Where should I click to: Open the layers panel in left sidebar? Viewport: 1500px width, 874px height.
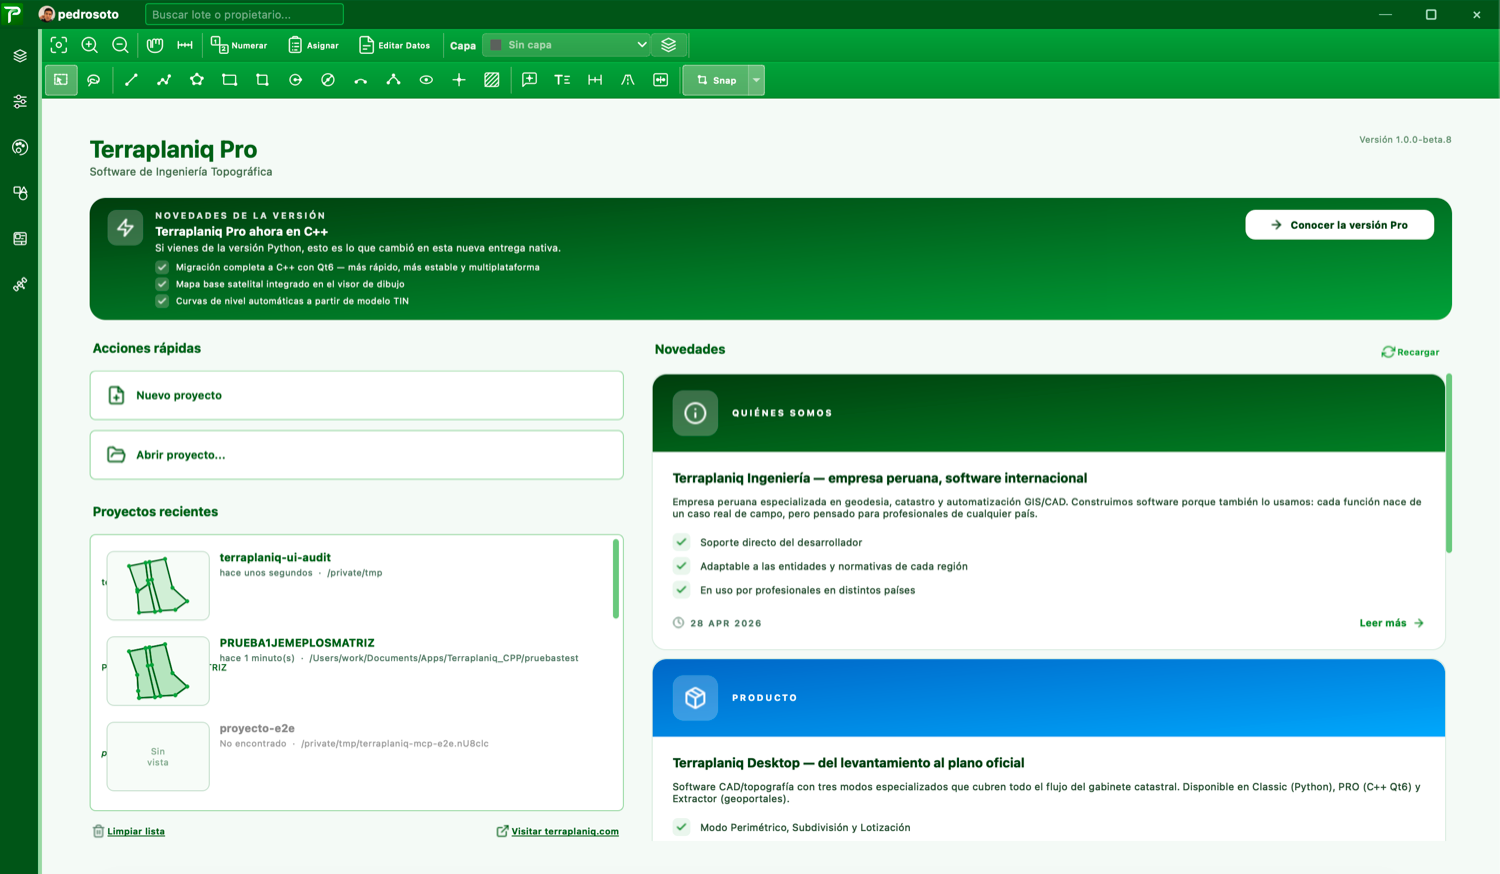click(20, 56)
